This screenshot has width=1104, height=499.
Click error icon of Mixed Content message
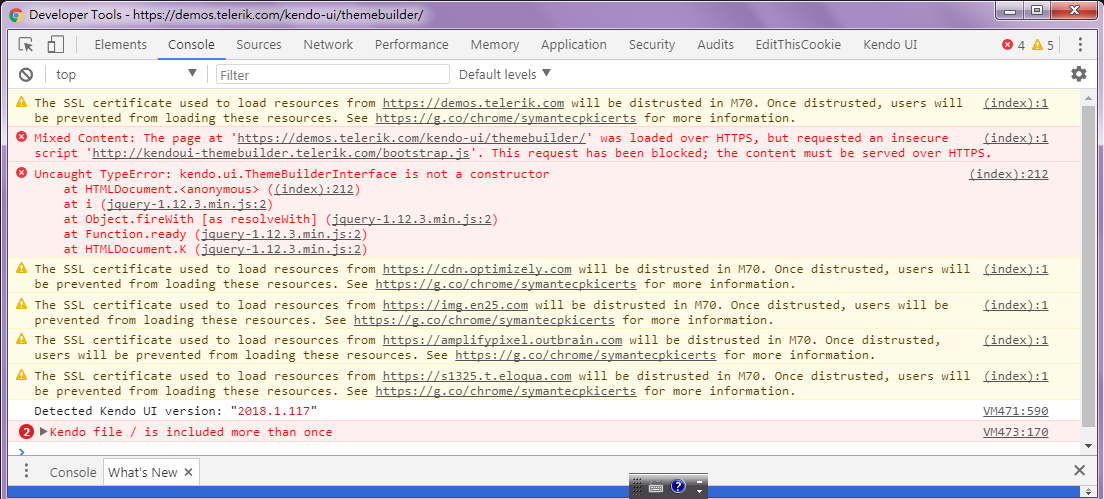(22, 137)
